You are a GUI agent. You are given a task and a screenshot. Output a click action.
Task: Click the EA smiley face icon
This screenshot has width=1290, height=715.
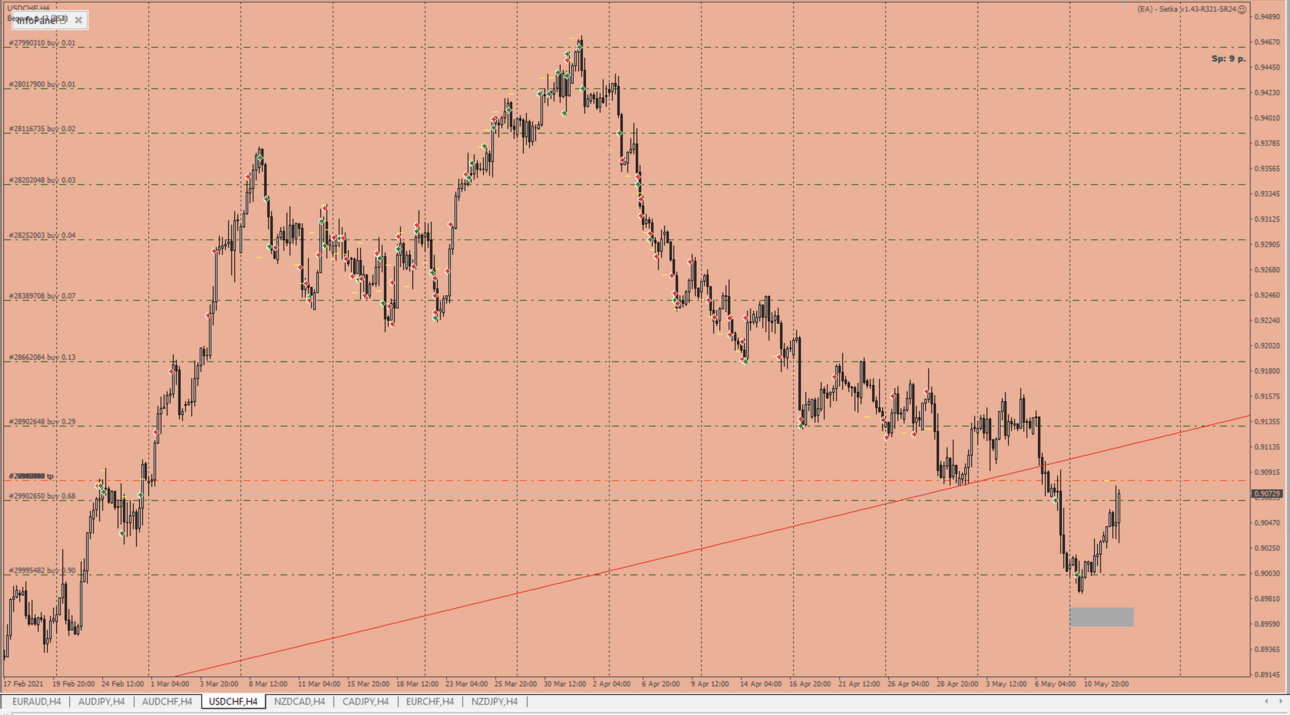1242,9
